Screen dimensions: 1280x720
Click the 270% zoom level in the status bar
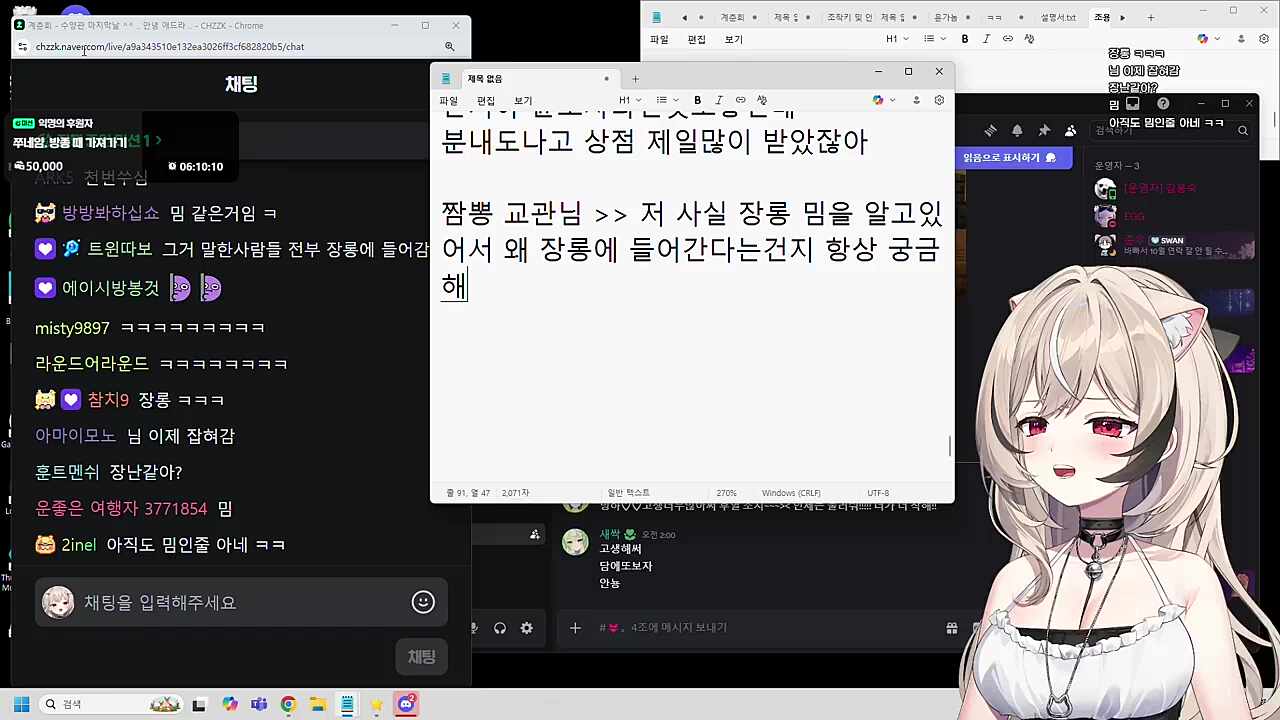[726, 492]
